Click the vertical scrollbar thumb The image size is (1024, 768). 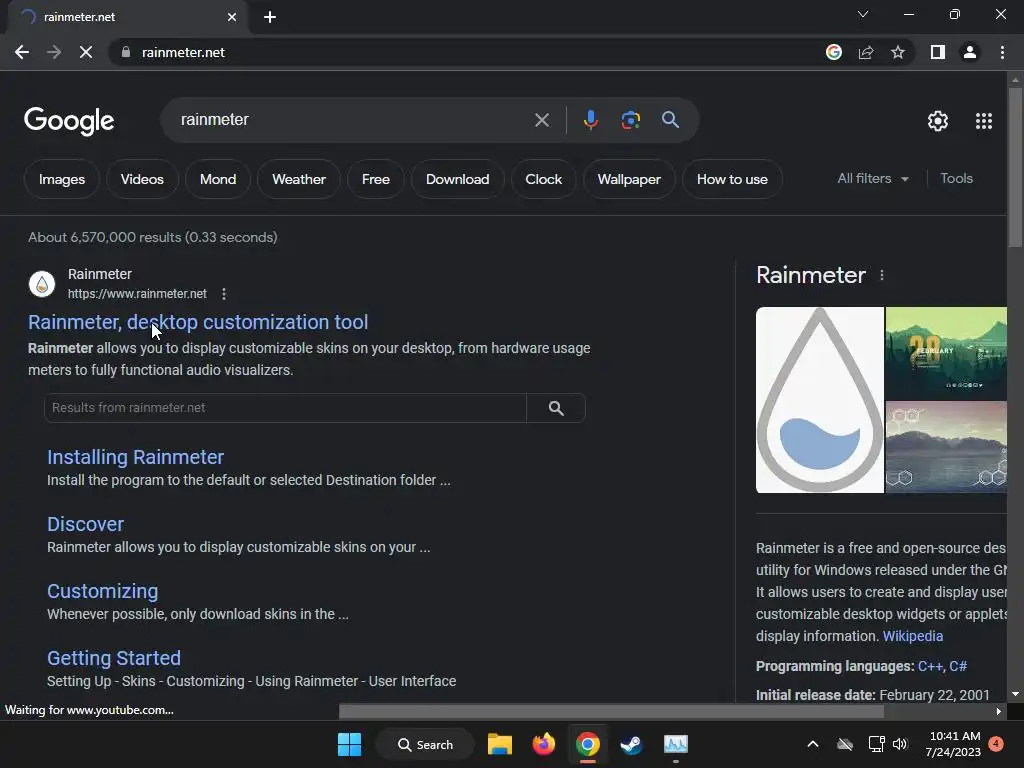1014,167
